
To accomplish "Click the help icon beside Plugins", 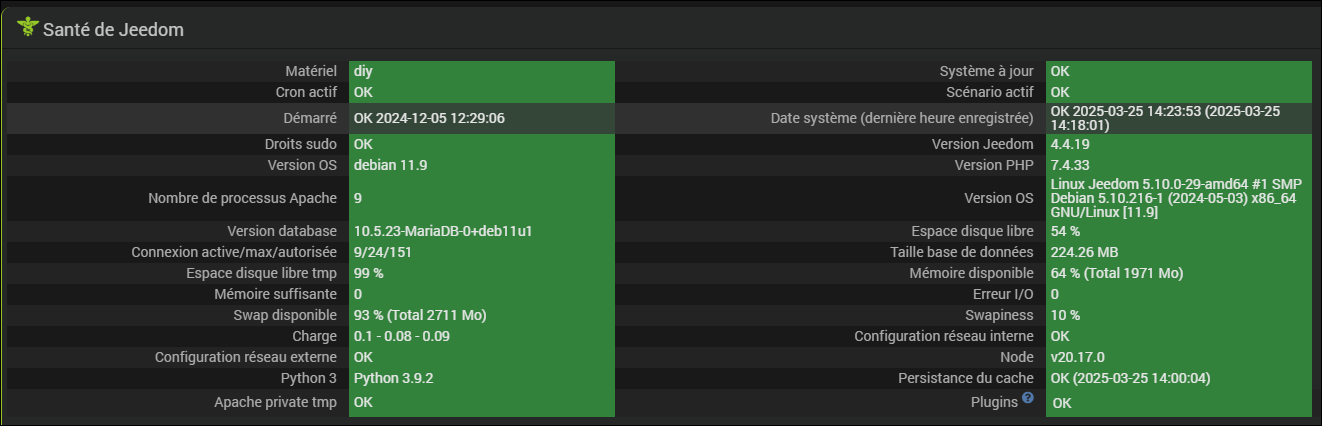I will [1027, 398].
